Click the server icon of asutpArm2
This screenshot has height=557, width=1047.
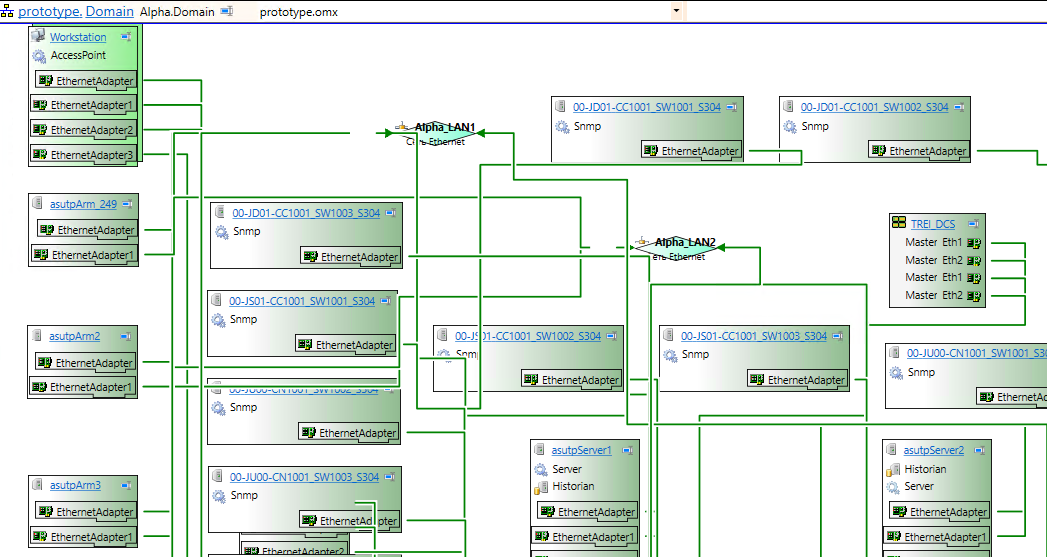[x=37, y=335]
